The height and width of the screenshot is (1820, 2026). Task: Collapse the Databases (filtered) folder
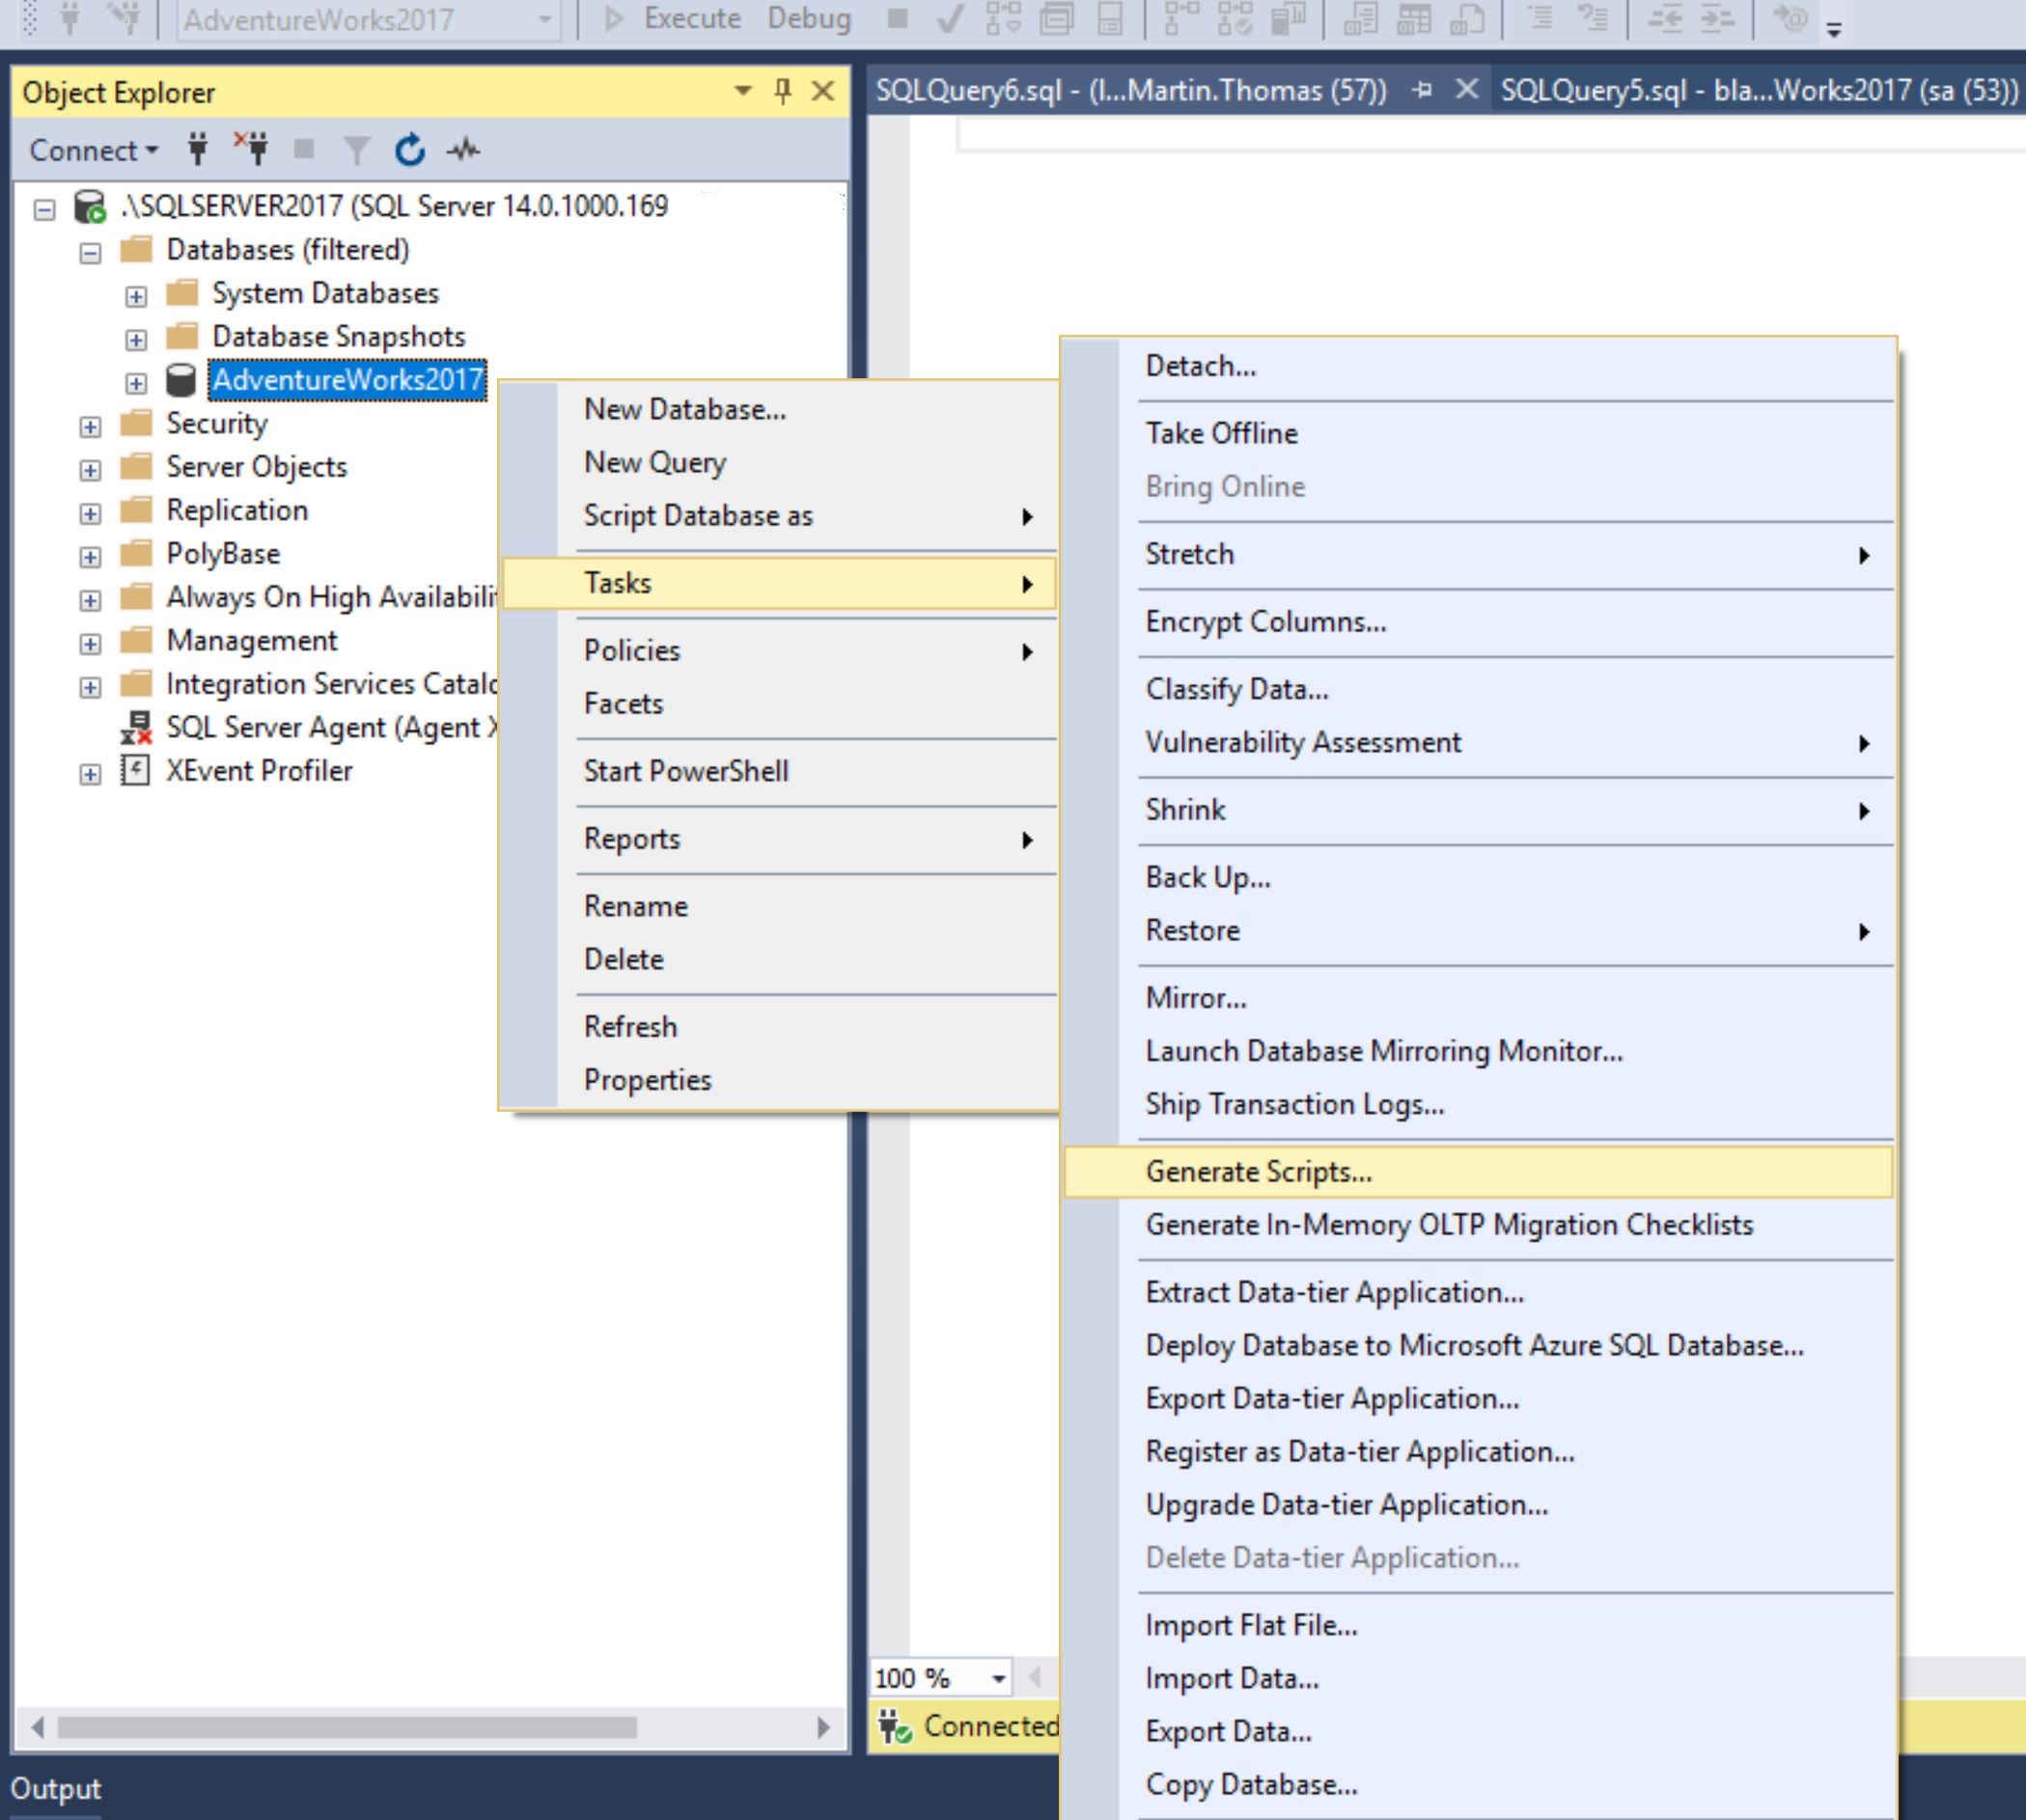(x=90, y=253)
